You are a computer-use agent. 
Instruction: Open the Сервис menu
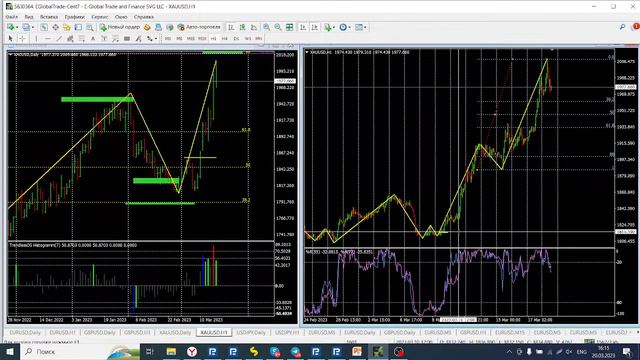coord(100,17)
